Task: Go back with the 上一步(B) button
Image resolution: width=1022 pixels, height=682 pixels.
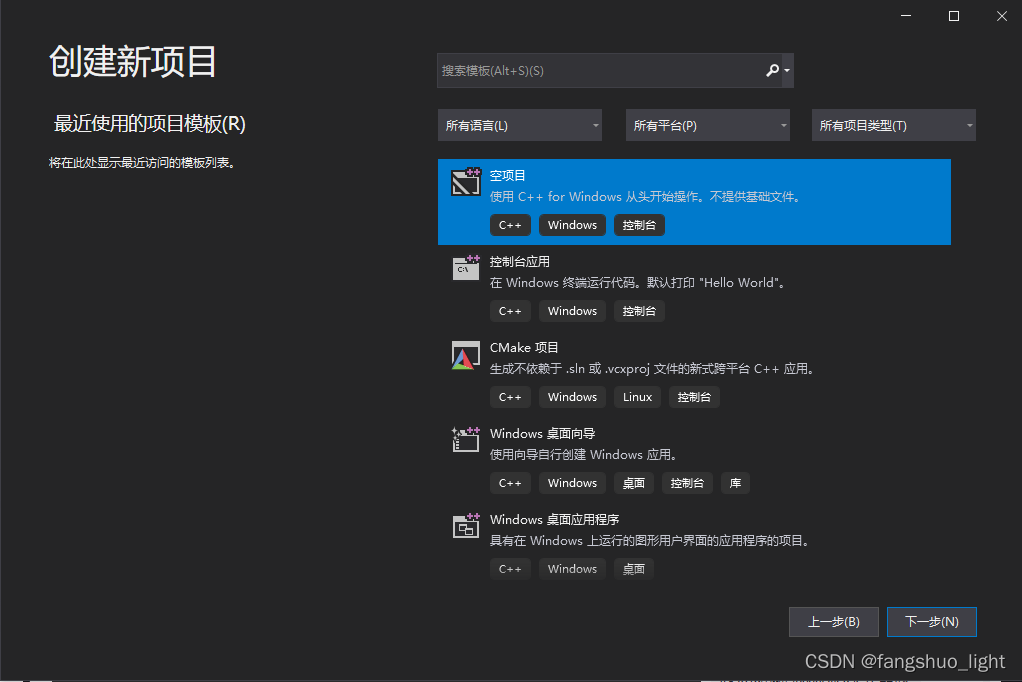Action: pos(834,622)
